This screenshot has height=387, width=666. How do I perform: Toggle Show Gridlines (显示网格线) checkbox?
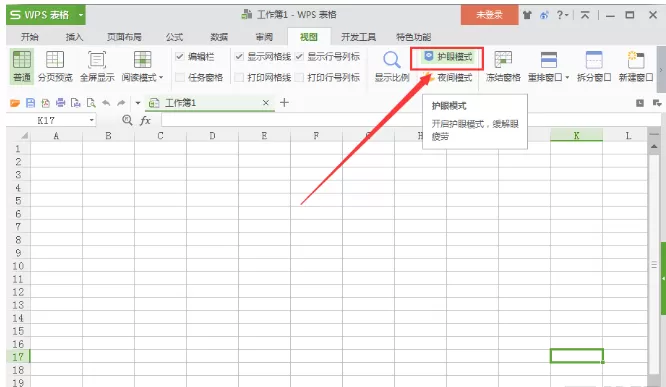point(239,56)
